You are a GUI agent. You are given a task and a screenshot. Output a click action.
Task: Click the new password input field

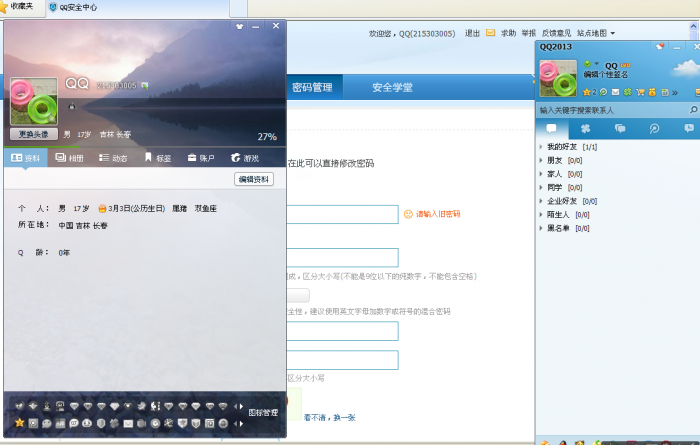(342, 258)
